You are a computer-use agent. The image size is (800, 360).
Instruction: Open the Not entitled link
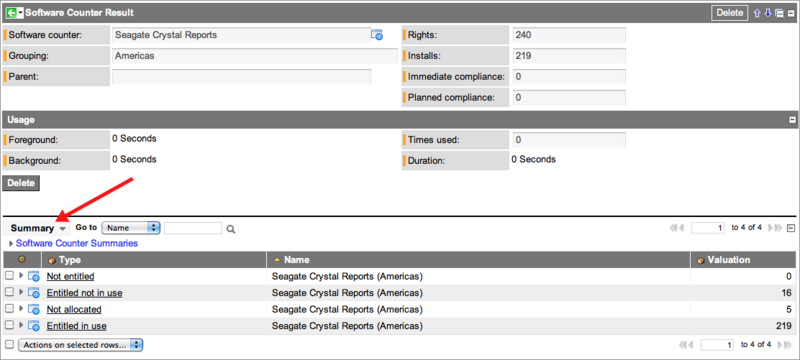70,276
